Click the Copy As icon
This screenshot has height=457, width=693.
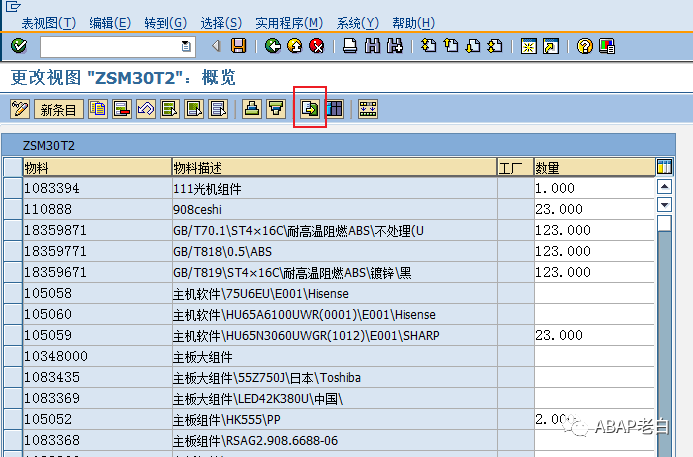coord(98,109)
